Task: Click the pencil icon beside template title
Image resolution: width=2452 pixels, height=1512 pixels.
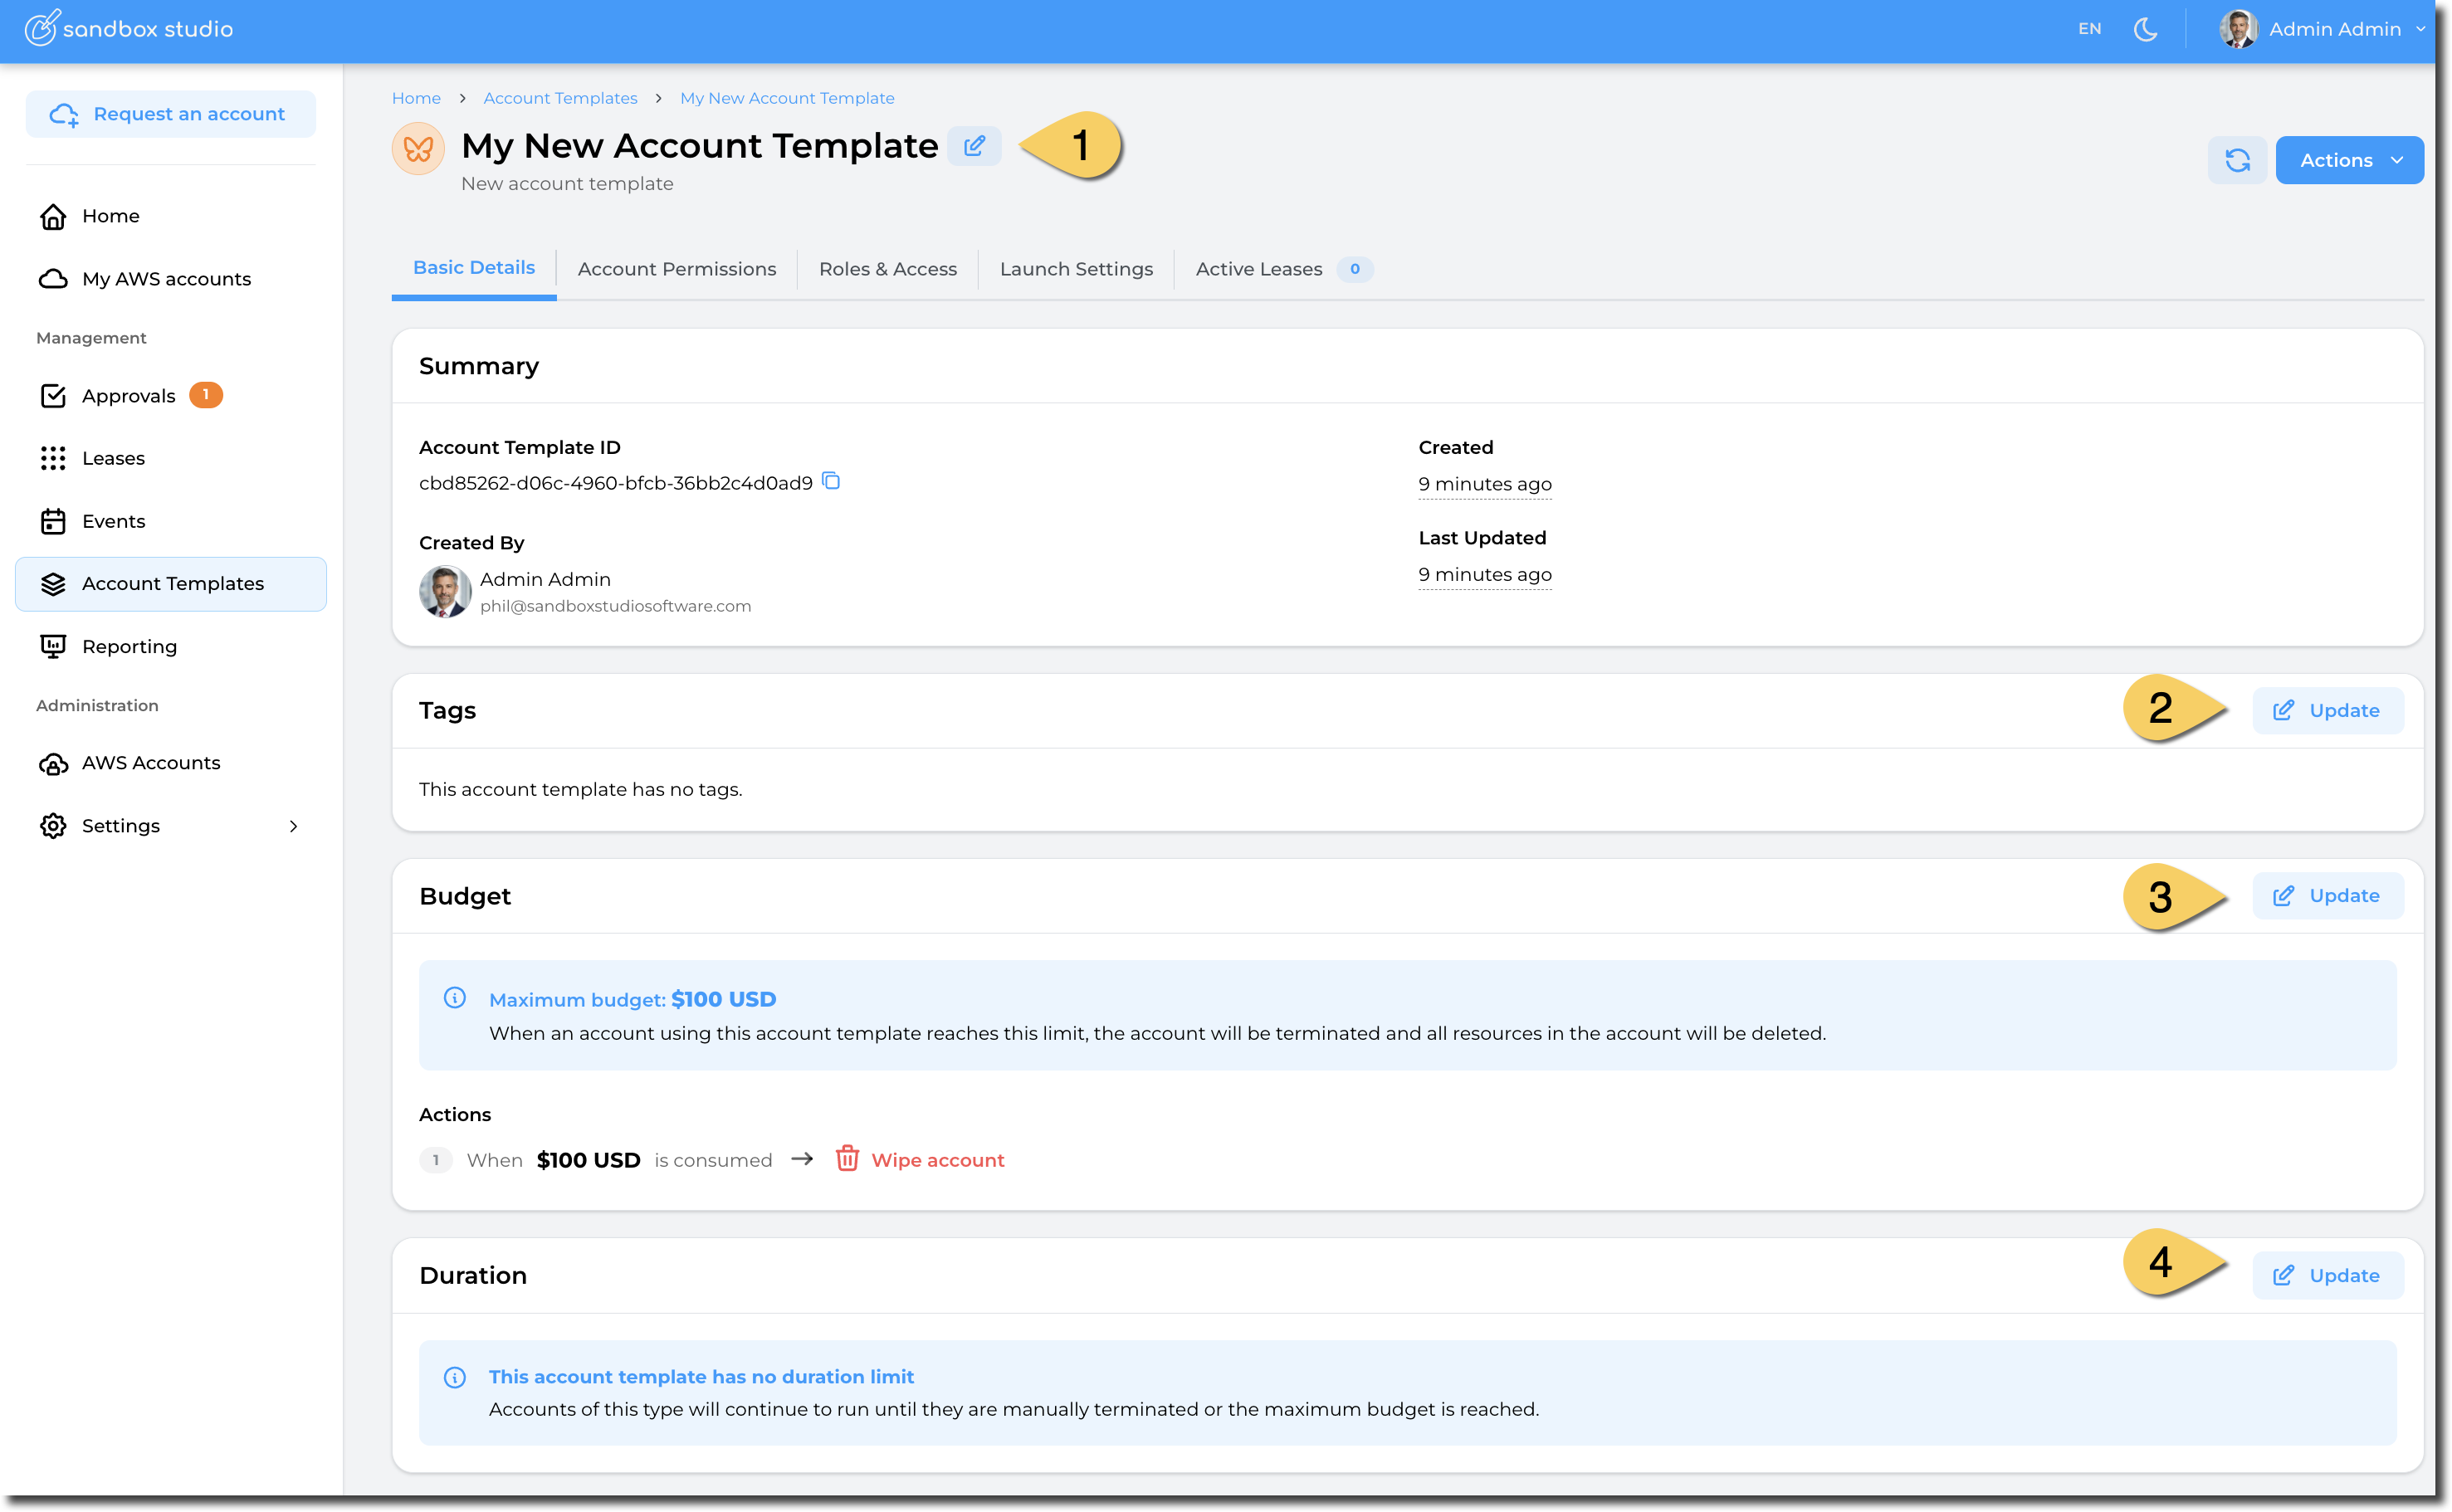Action: (974, 146)
